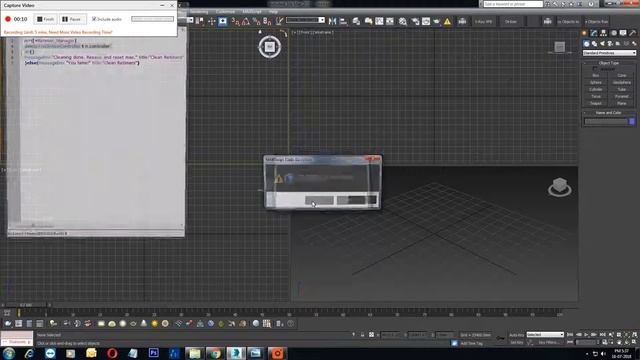Click the Edit Named Selection Sets icon

(279, 21)
